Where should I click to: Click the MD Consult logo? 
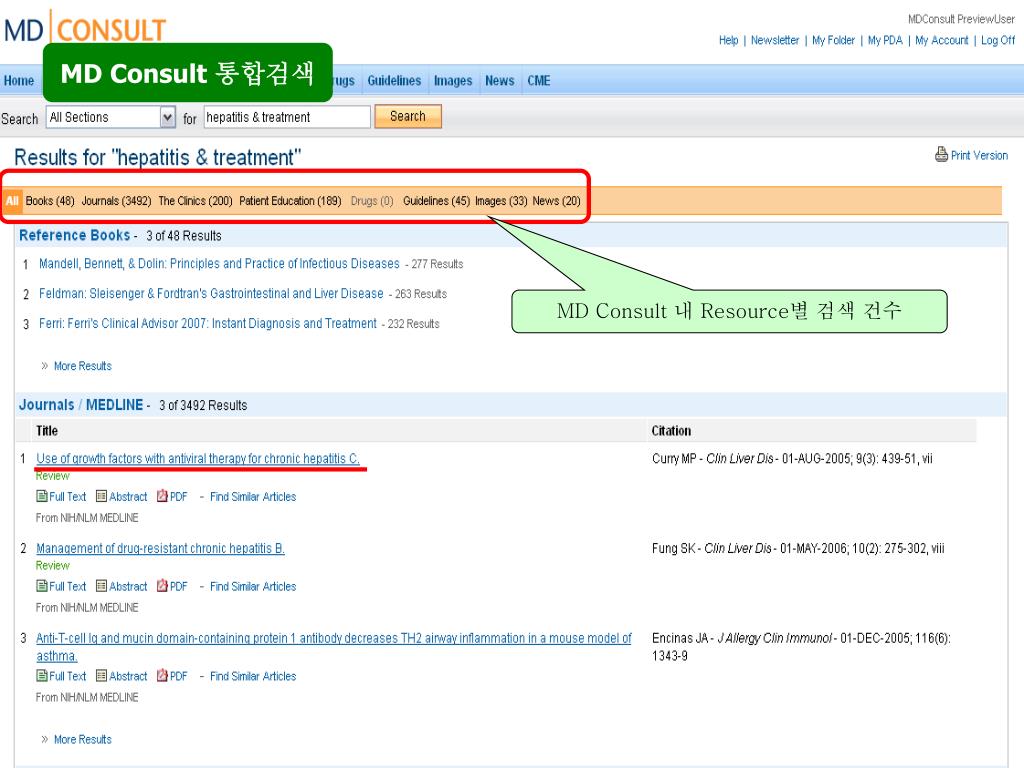85,29
